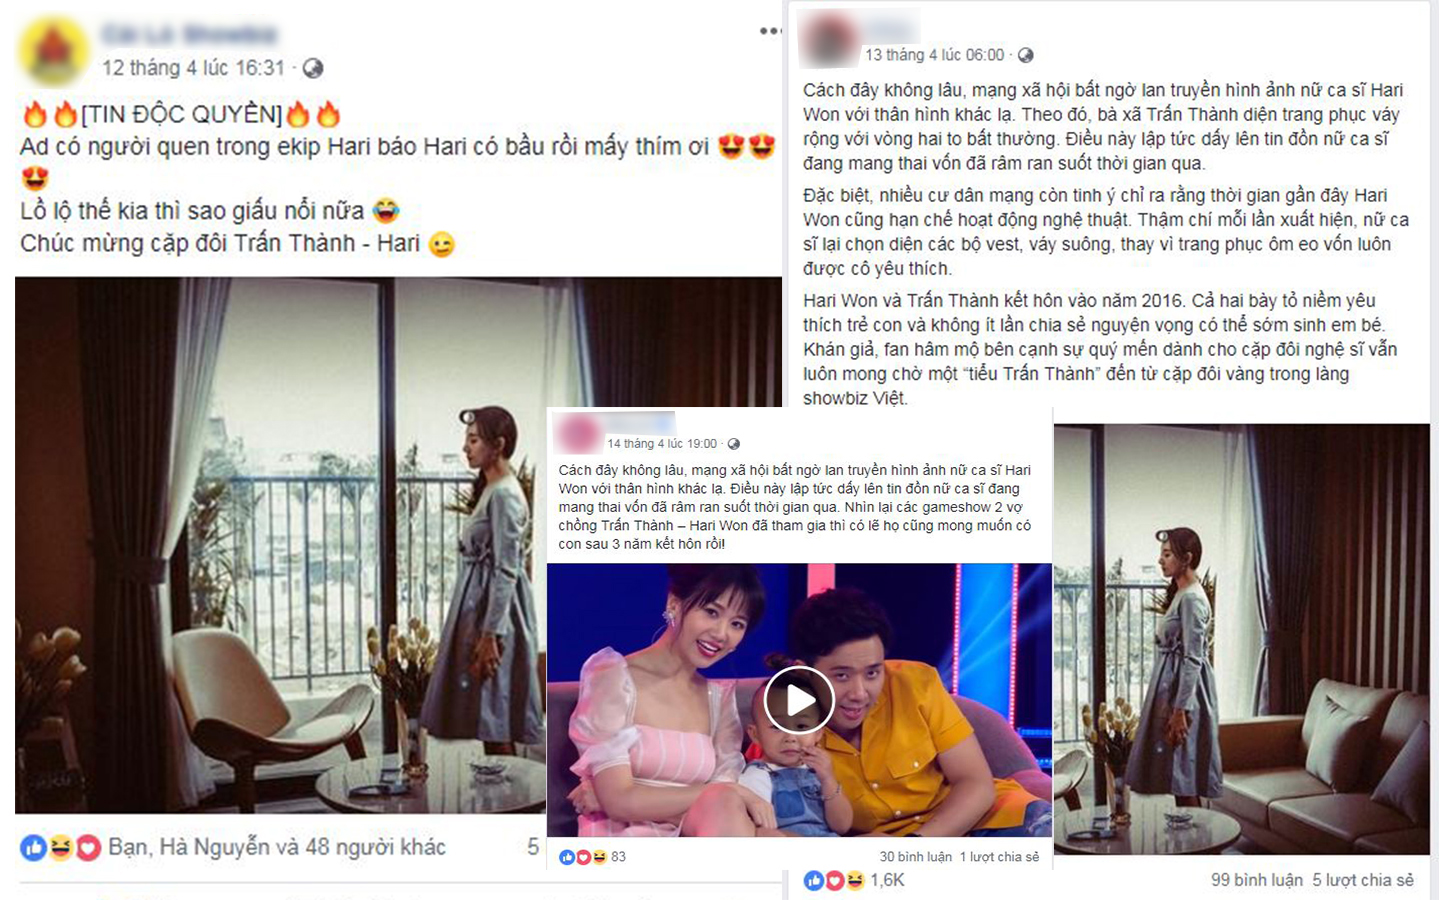Image resolution: width=1447 pixels, height=900 pixels.
Task: Click the globe icon beside 14 tháng 4 timestamp
Action: pyautogui.click(x=734, y=444)
